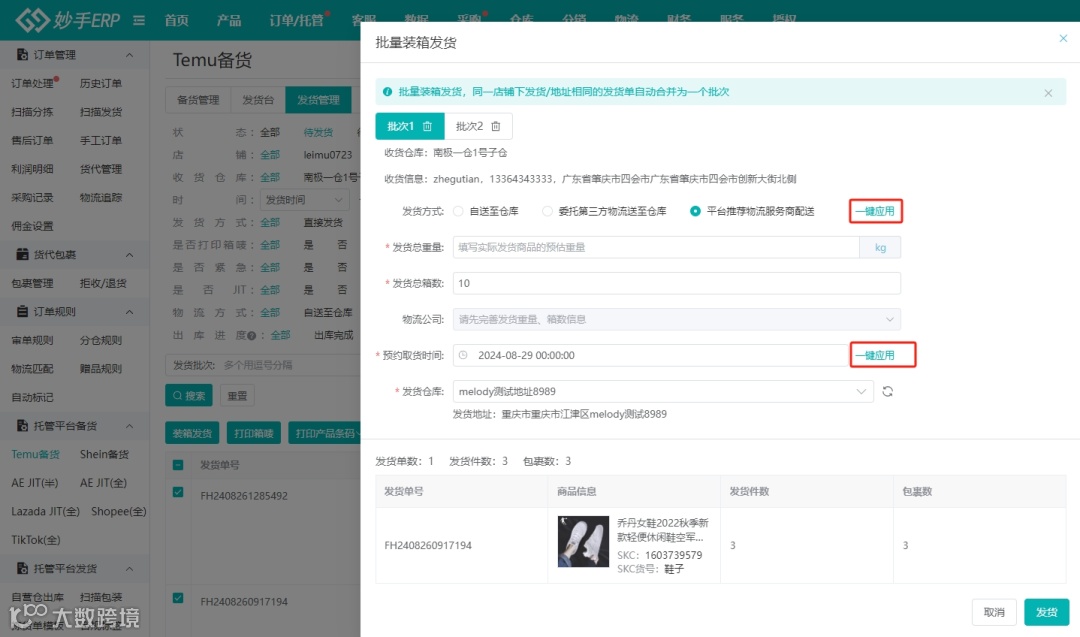The width and height of the screenshot is (1080, 637).
Task: Click the 打印箱唛 button
Action: coord(253,433)
